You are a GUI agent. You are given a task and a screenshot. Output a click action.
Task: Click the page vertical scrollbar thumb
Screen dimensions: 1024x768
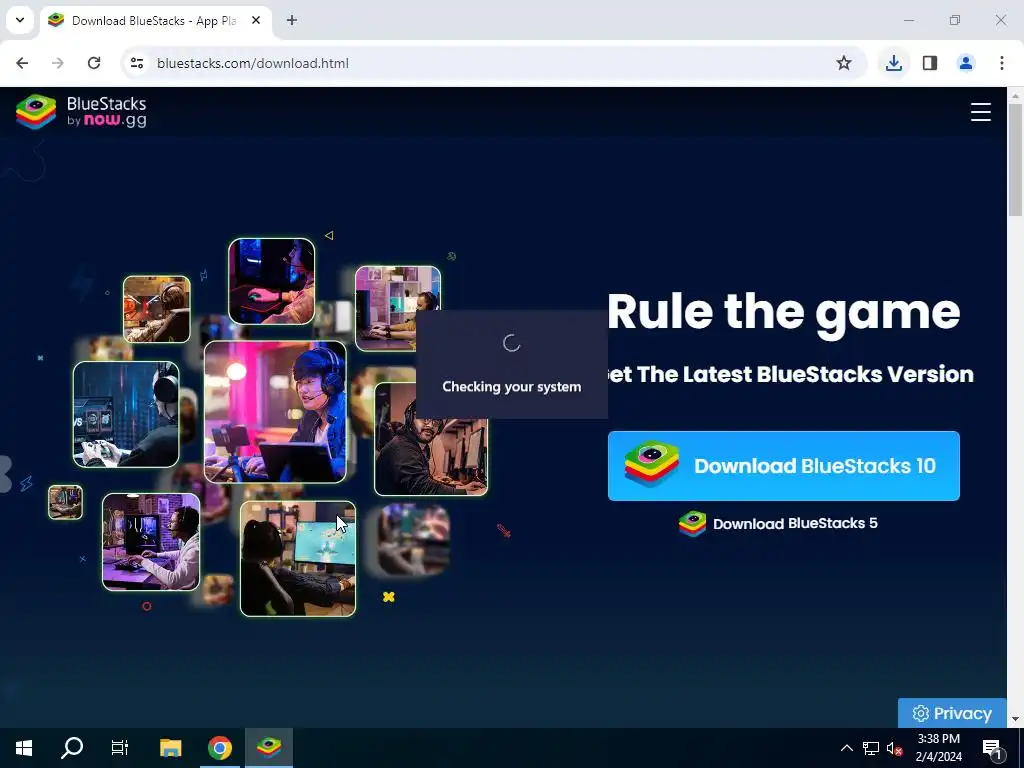[1015, 159]
